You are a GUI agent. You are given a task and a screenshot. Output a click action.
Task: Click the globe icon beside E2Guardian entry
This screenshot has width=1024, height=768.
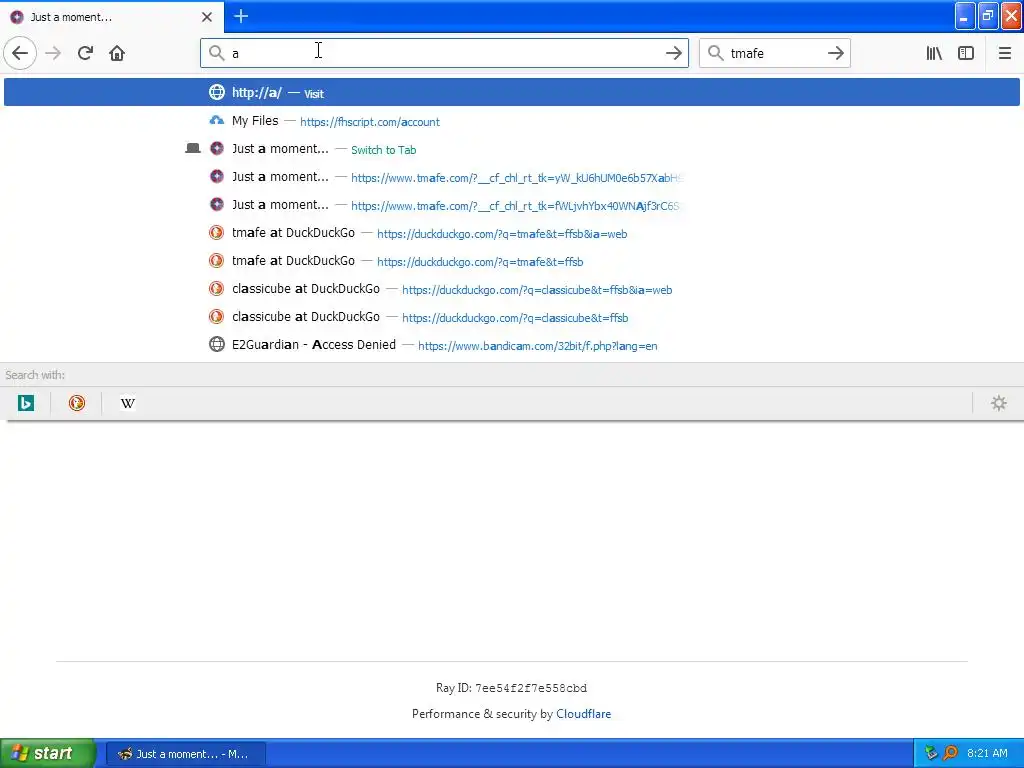[x=217, y=344]
